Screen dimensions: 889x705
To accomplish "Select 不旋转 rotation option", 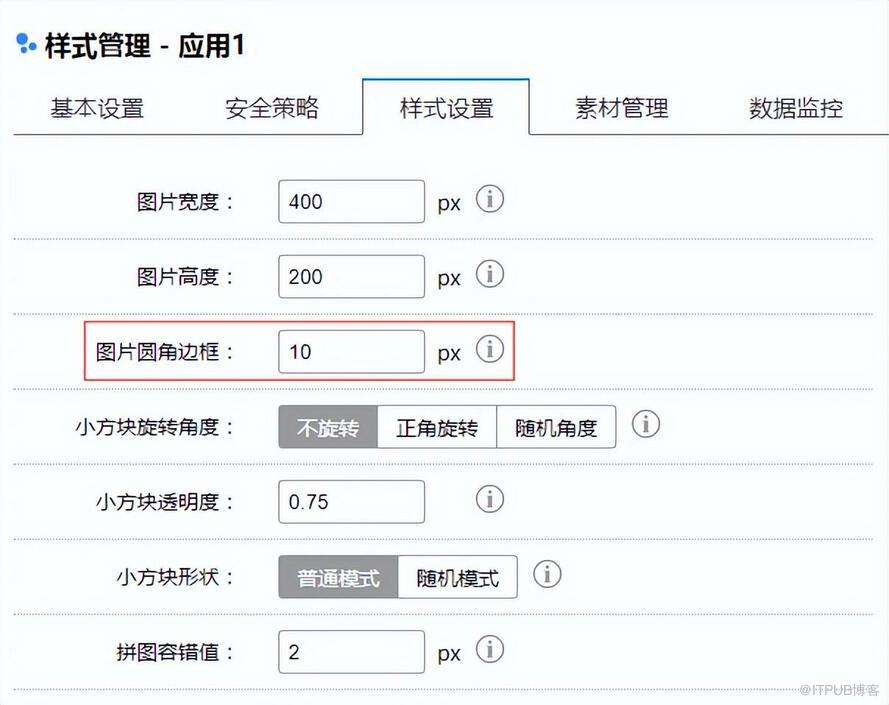I will point(328,428).
